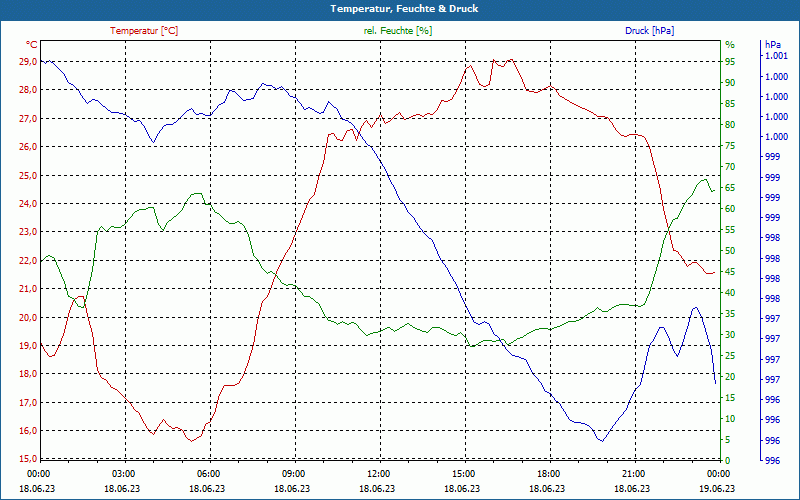Click the '19,0' temperature axis value
Screen dimensions: 800x500
pyautogui.click(x=28, y=345)
